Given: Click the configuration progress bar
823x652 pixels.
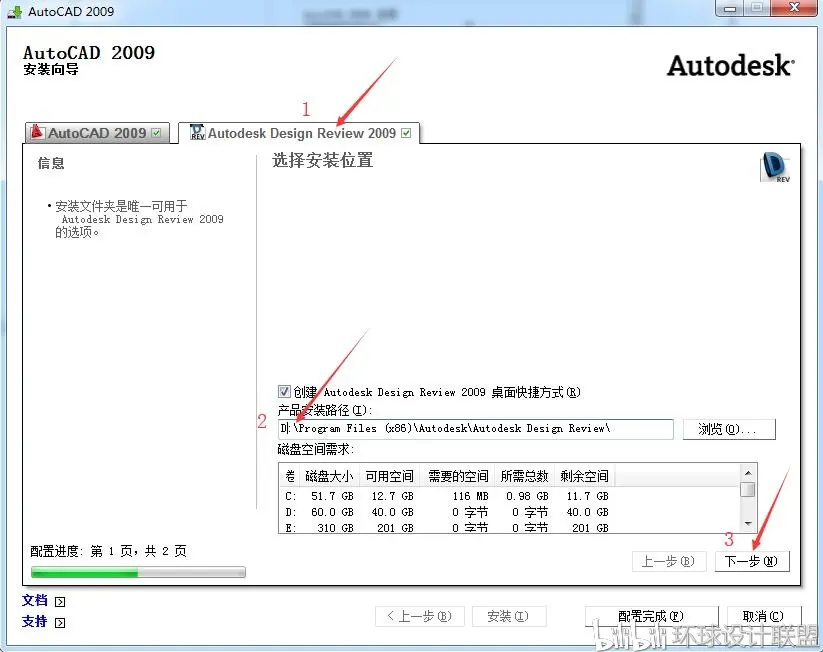Looking at the screenshot, I should coord(138,572).
